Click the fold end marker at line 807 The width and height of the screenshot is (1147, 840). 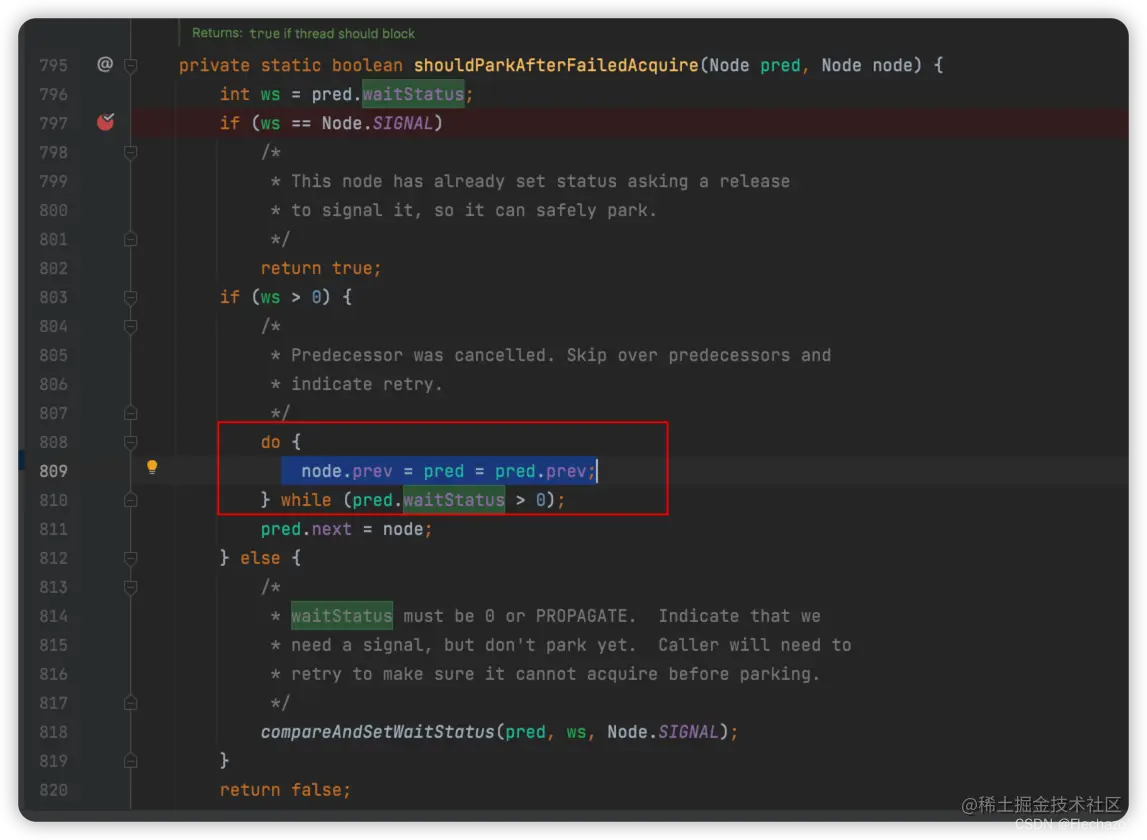coord(131,413)
